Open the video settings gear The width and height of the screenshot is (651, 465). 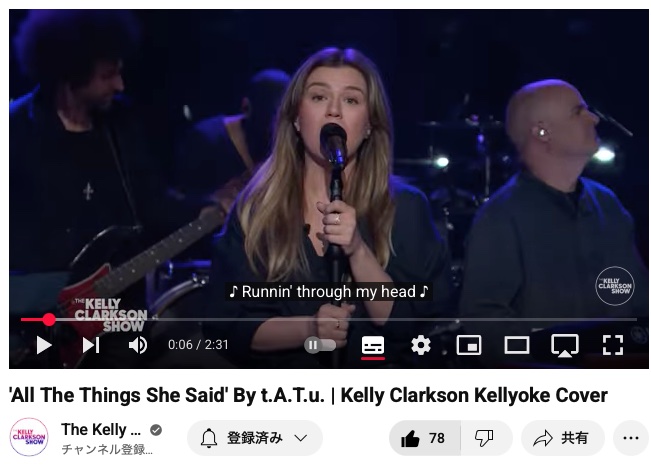(421, 345)
